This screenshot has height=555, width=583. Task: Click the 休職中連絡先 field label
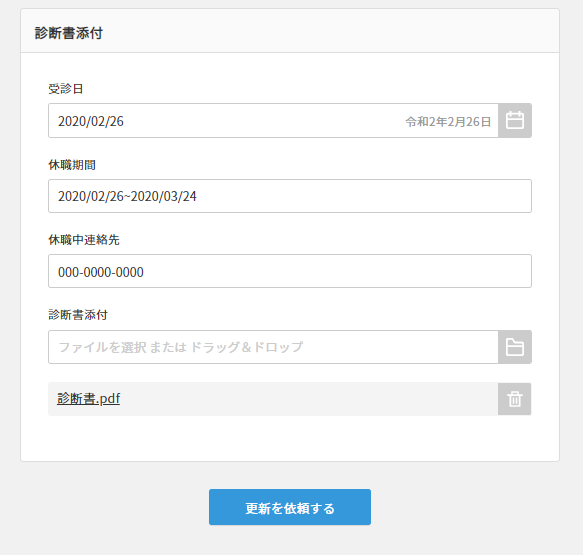(84, 240)
